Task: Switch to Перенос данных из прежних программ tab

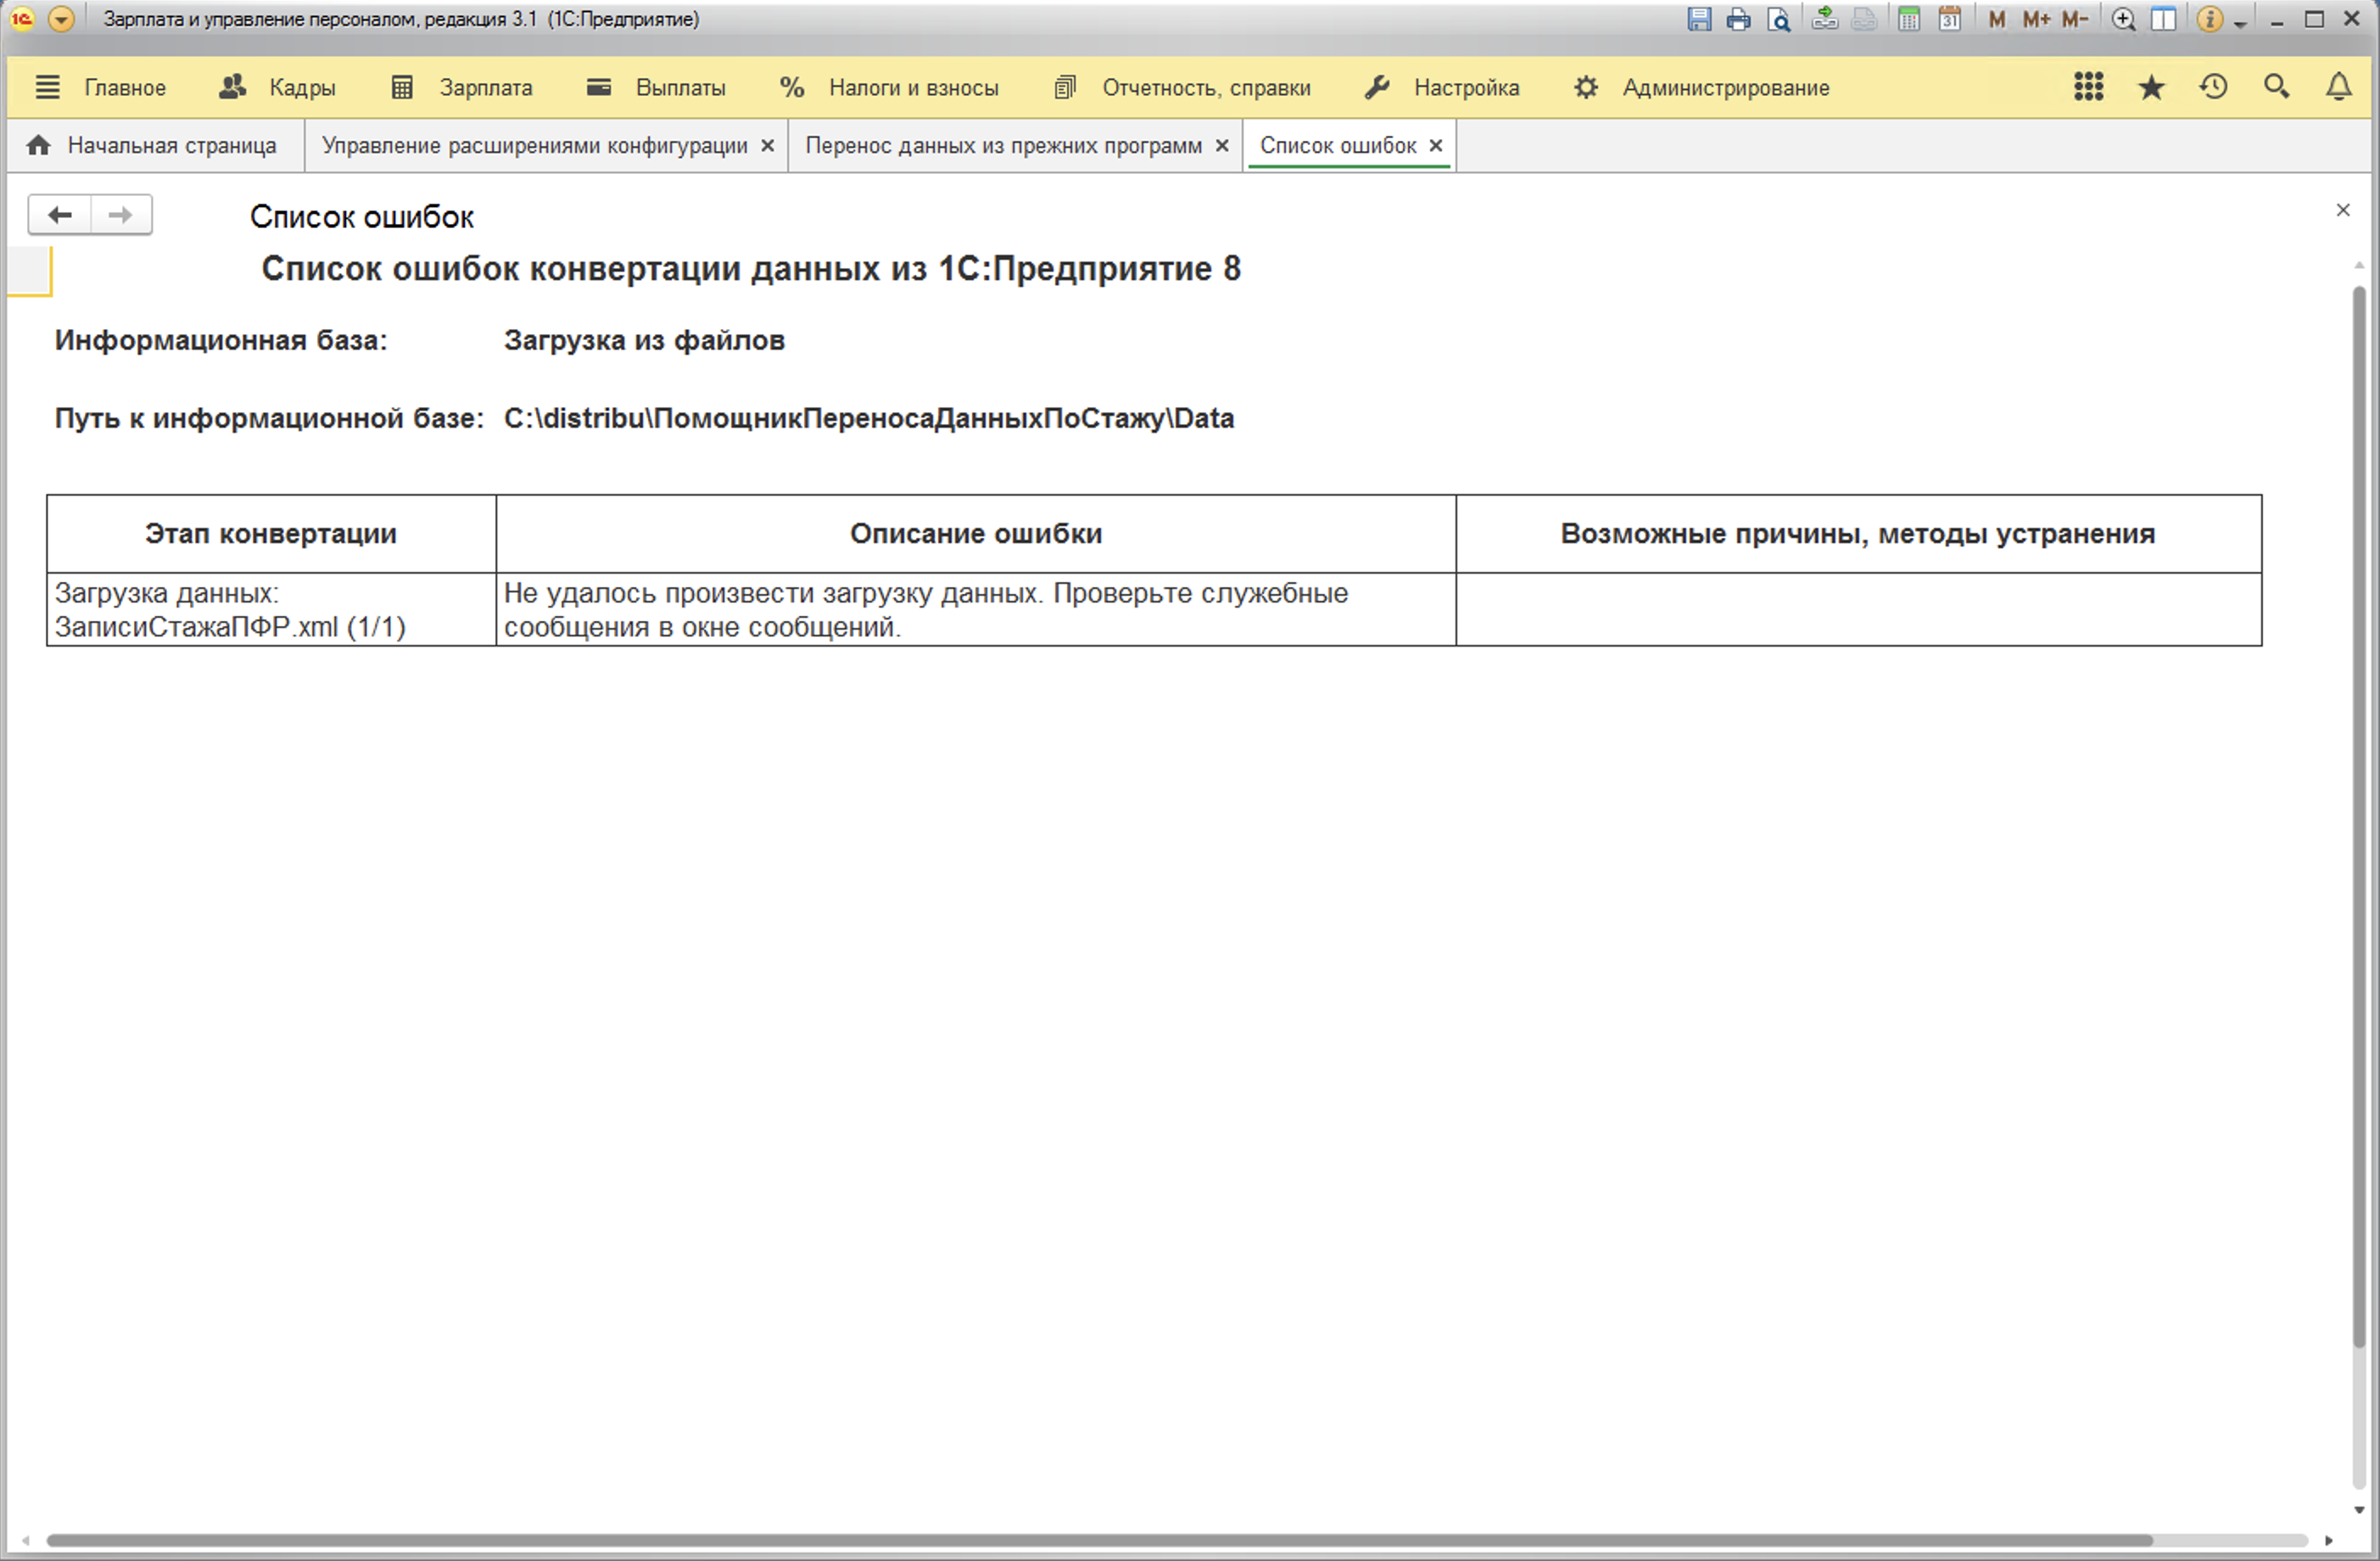Action: coord(1003,146)
